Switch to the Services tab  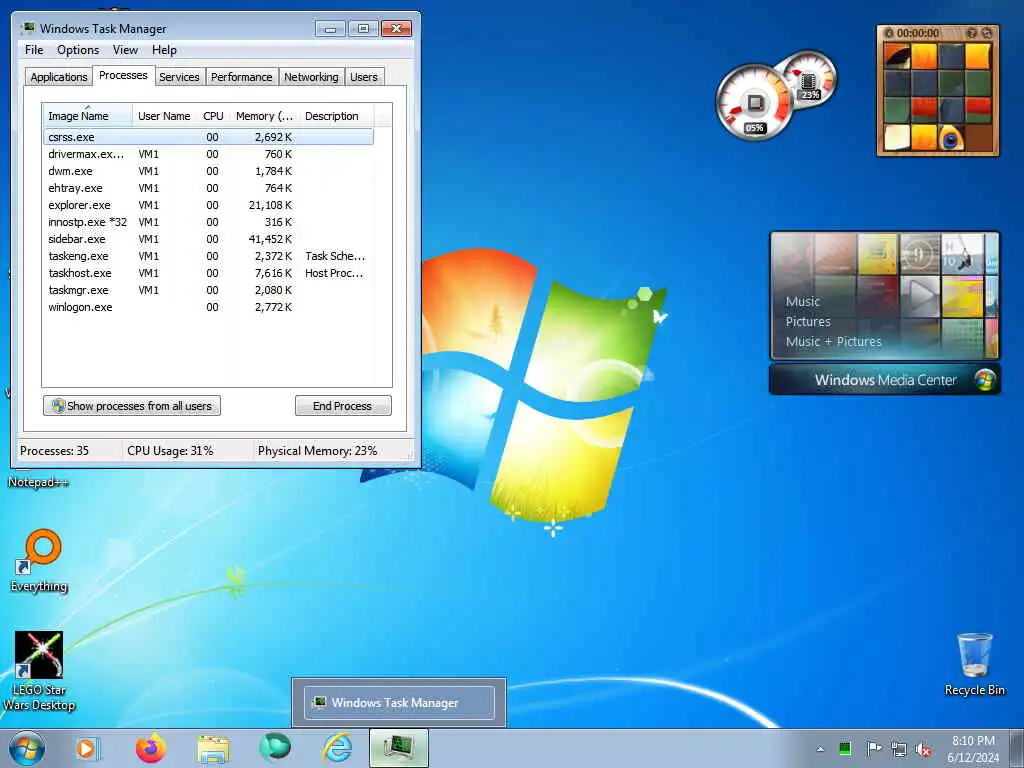179,77
